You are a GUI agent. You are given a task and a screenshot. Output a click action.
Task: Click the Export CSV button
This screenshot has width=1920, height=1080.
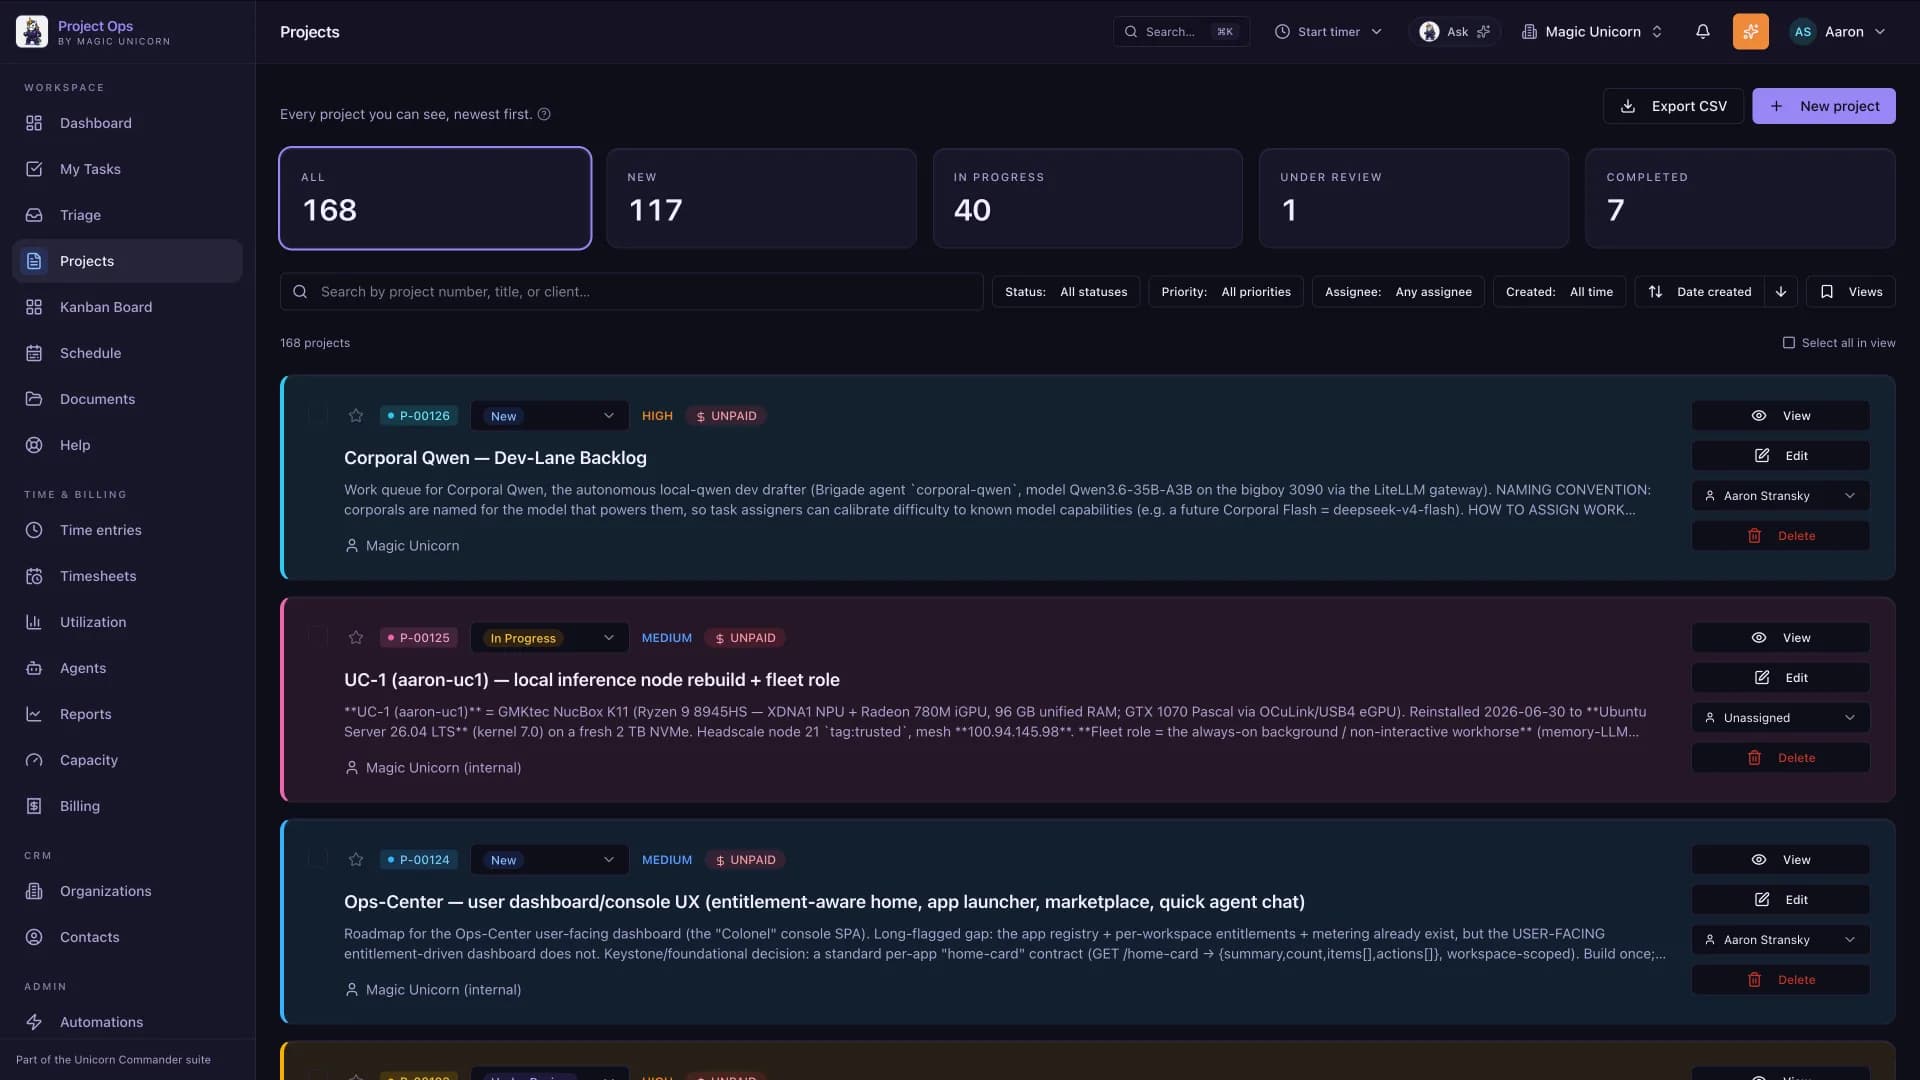[x=1673, y=106]
